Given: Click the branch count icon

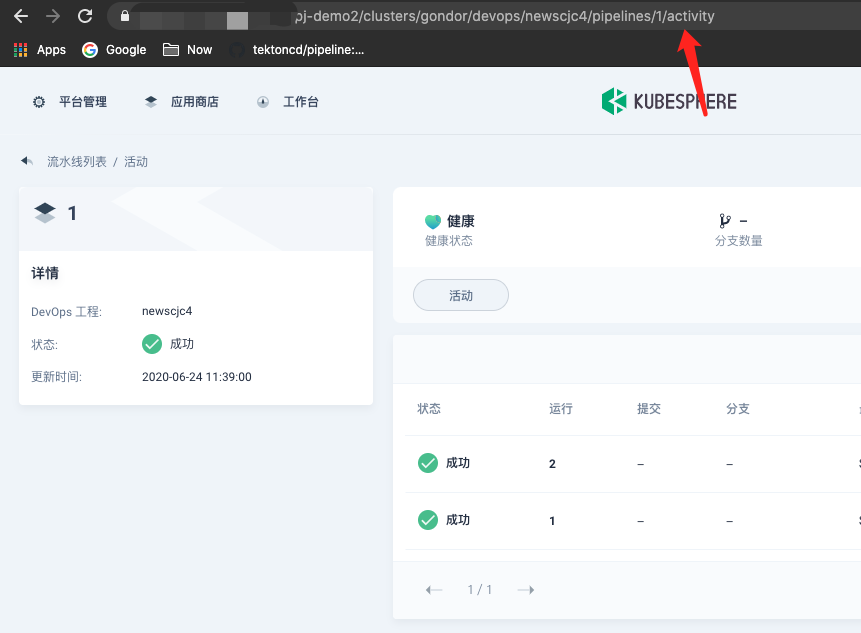Looking at the screenshot, I should (725, 221).
